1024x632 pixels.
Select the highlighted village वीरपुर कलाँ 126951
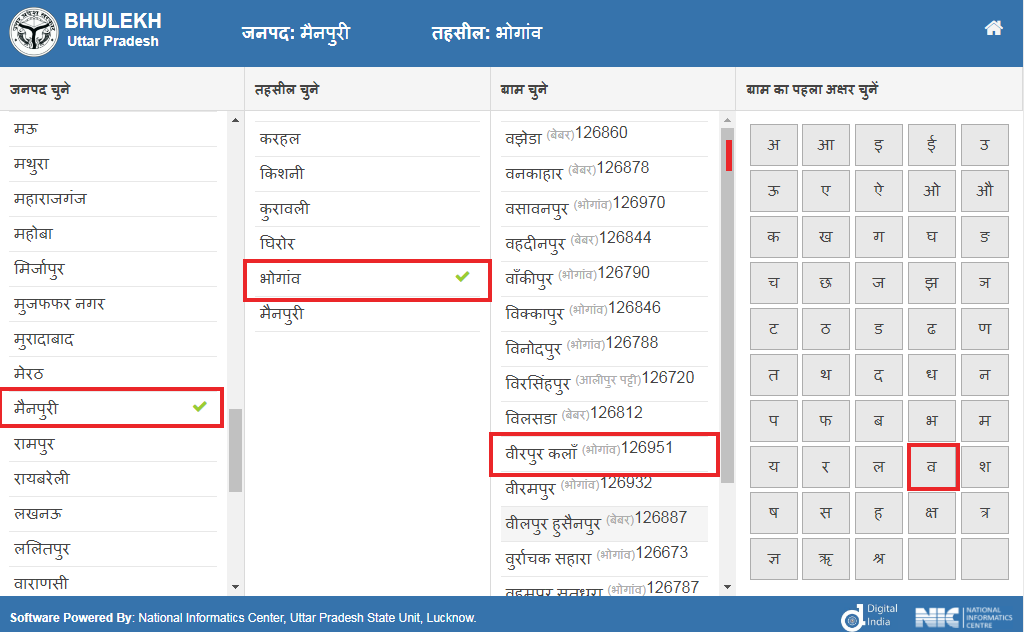click(603, 452)
